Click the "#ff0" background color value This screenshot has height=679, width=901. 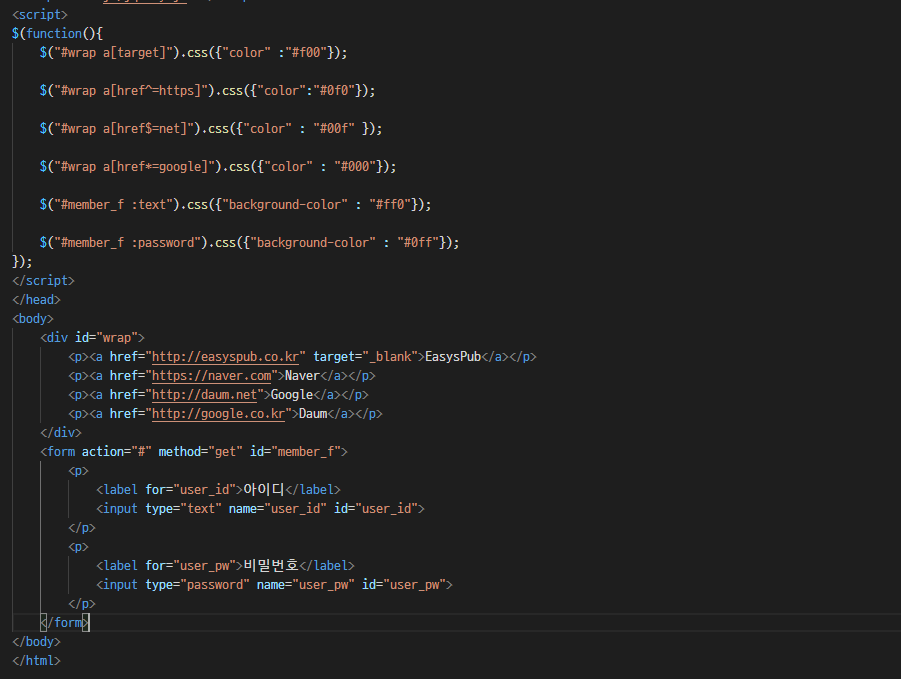(x=390, y=205)
